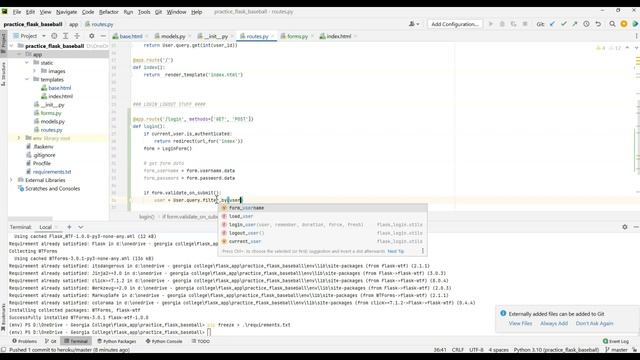This screenshot has width=640, height=360.
Task: Collapse the templates folder
Action: point(27,80)
